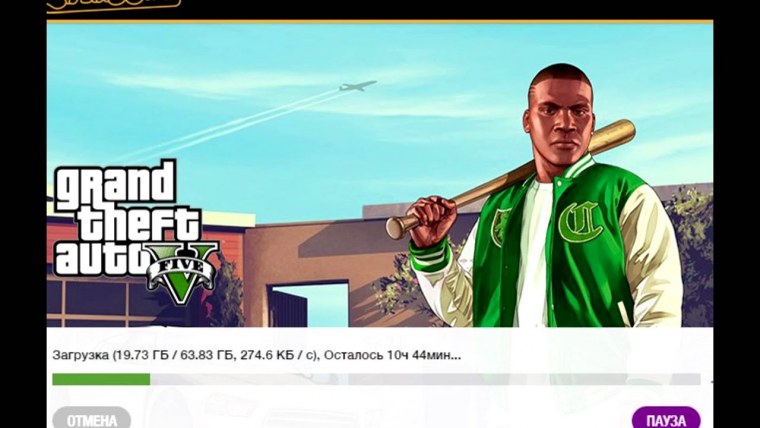Viewport: 760px width, 428px height.
Task: Click the airplane's white contrail
Action: pyautogui.click(x=228, y=126)
